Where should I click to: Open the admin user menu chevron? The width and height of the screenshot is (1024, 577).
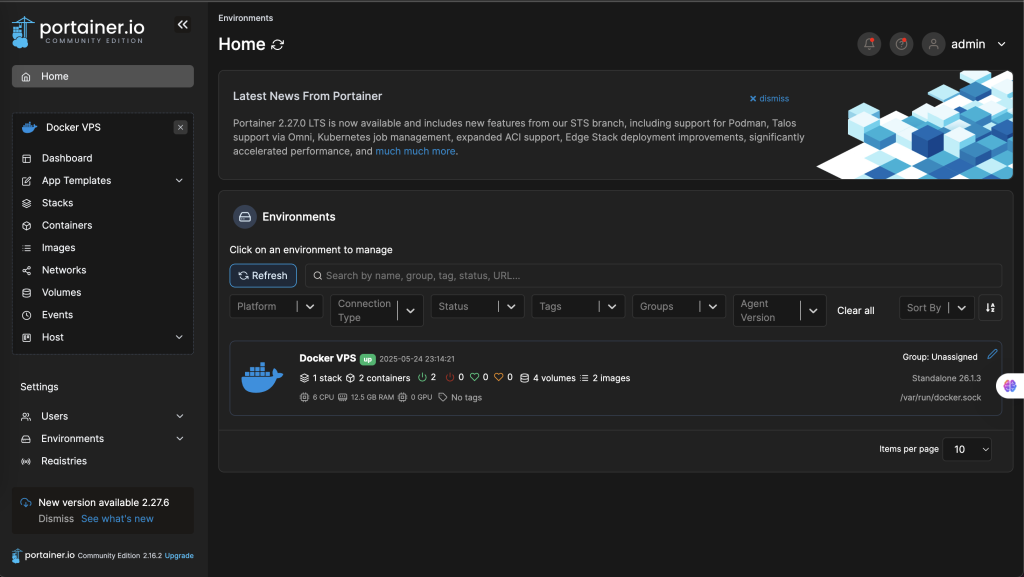coord(1001,44)
